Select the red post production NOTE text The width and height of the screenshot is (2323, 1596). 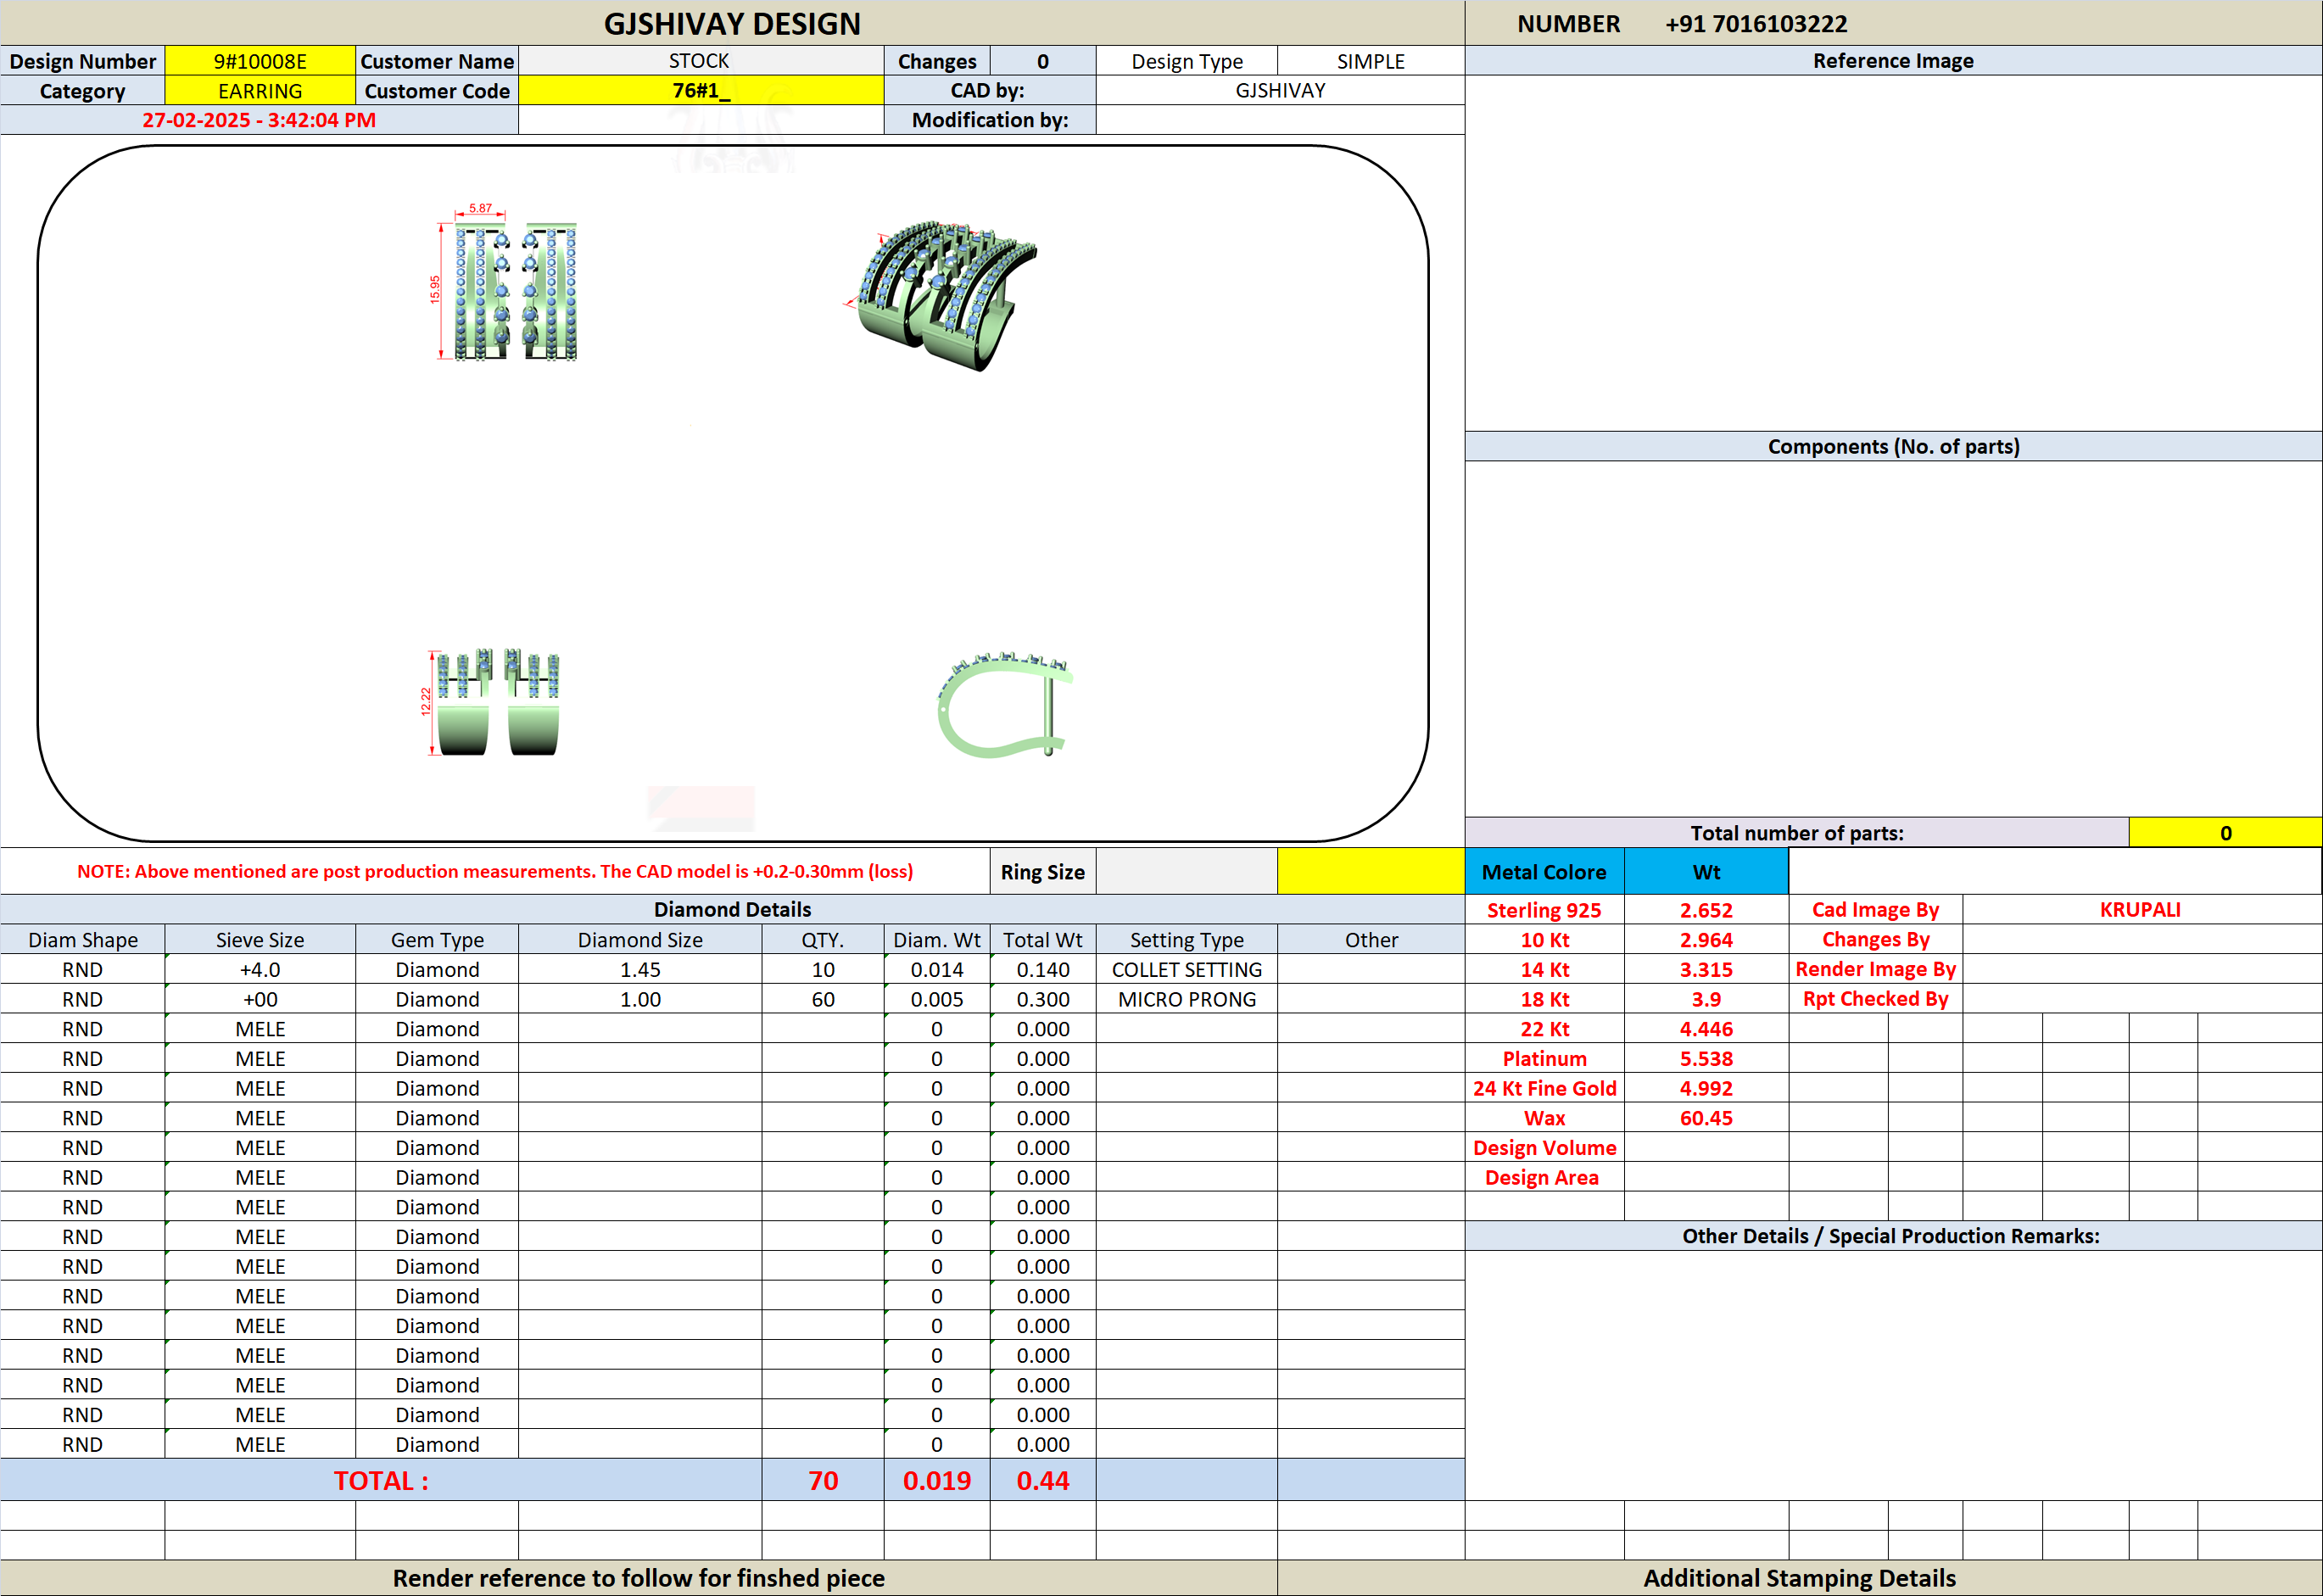pos(495,871)
